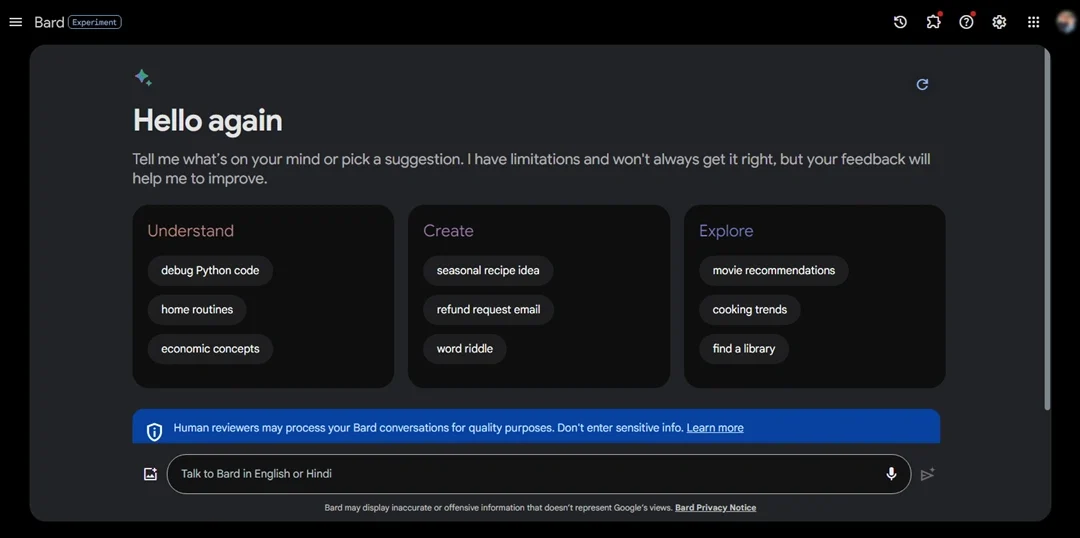Click the Bard sparkle logo
Screen dimensions: 1080x538
pyautogui.click(x=143, y=77)
